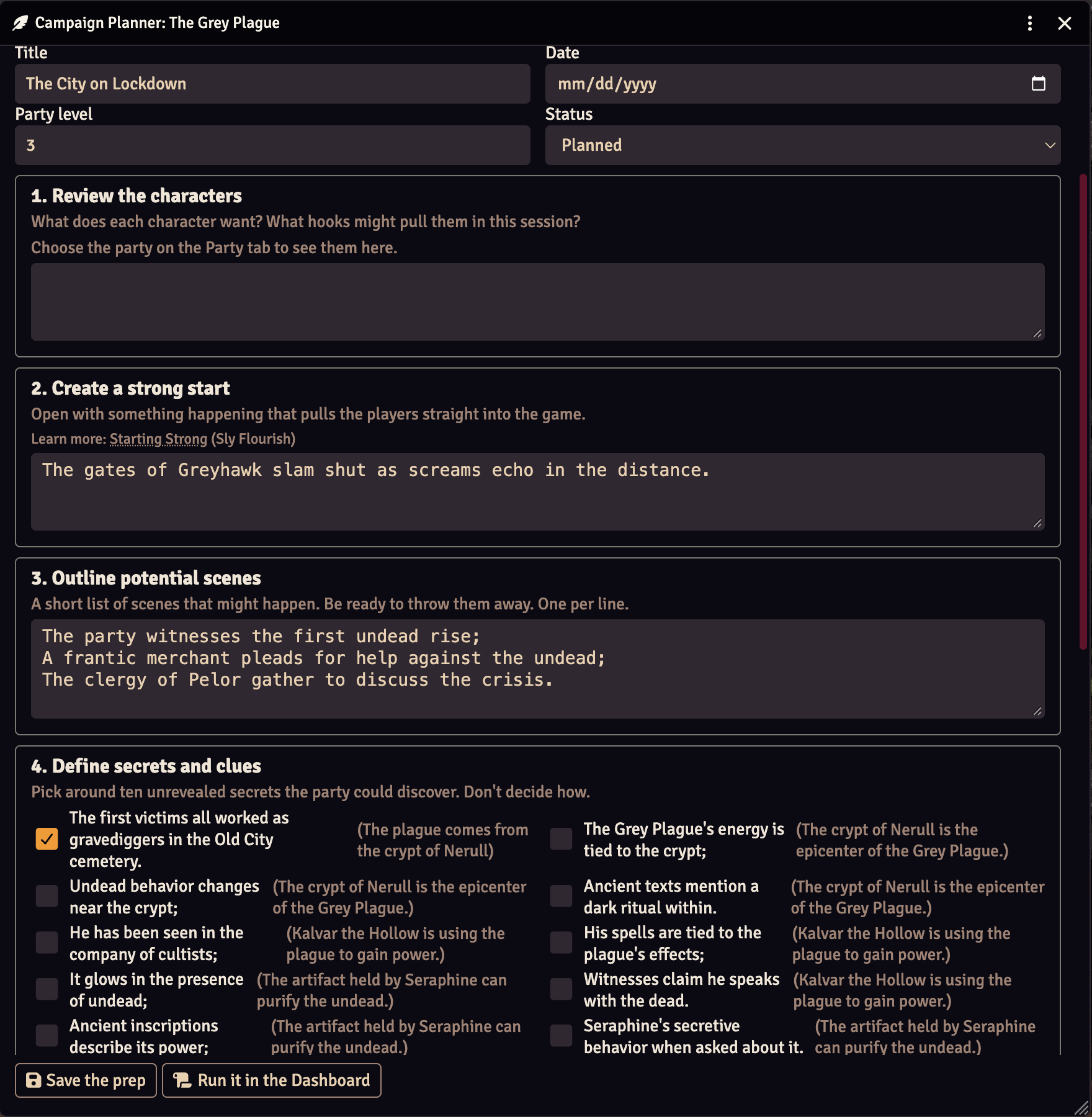Click 'Choose the party on the Party tab' hint
Viewport: 1092px width, 1117px height.
pyautogui.click(x=214, y=248)
